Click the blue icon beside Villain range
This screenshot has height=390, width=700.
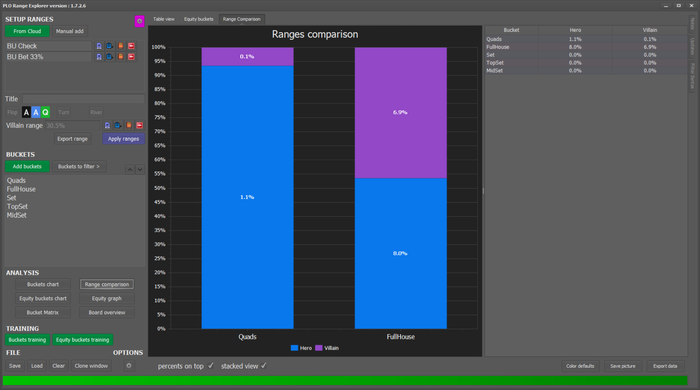click(117, 125)
